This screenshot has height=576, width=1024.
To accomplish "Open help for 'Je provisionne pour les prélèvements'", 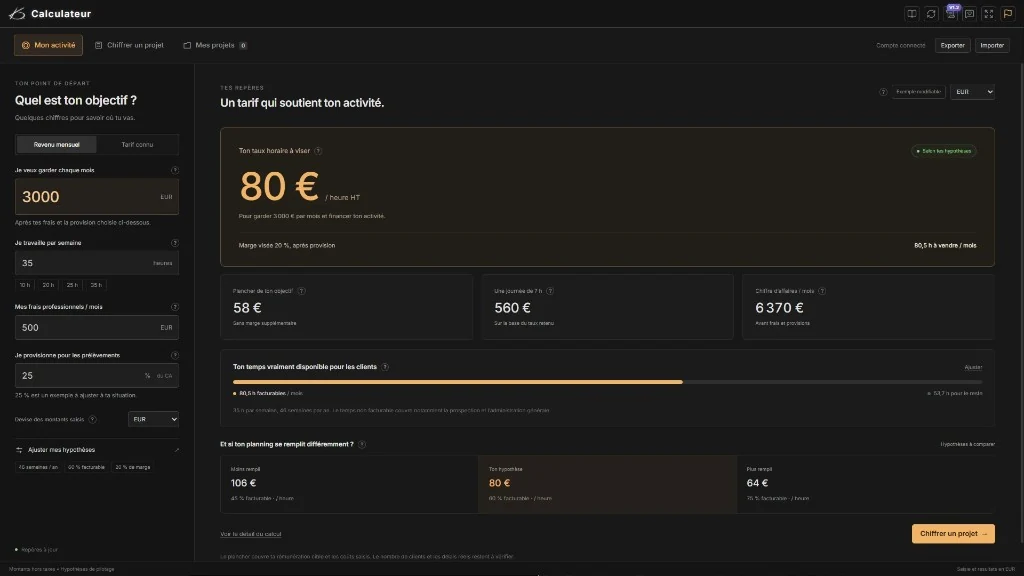I will pyautogui.click(x=174, y=355).
